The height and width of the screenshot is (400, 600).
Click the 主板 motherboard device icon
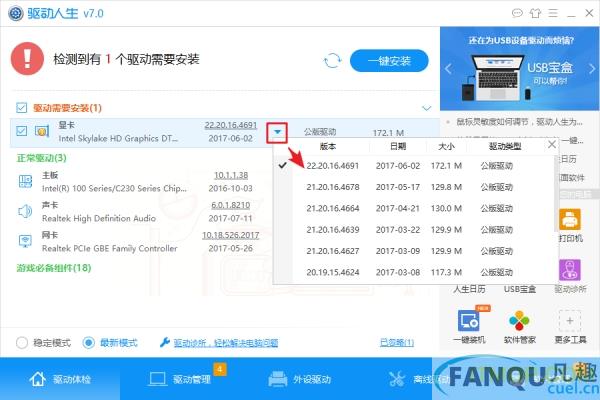point(26,181)
